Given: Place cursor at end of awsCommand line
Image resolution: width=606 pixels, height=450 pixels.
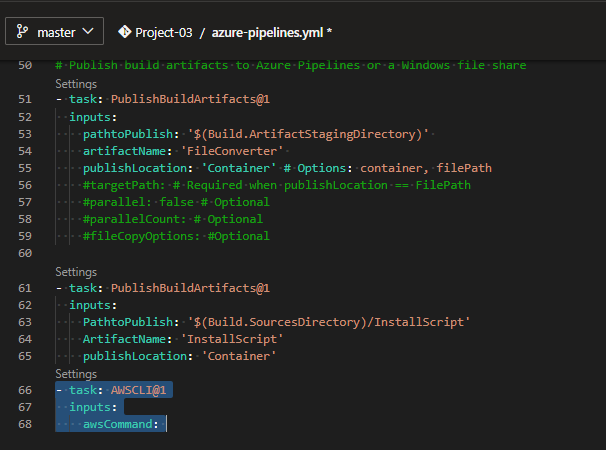Looking at the screenshot, I should point(166,425).
